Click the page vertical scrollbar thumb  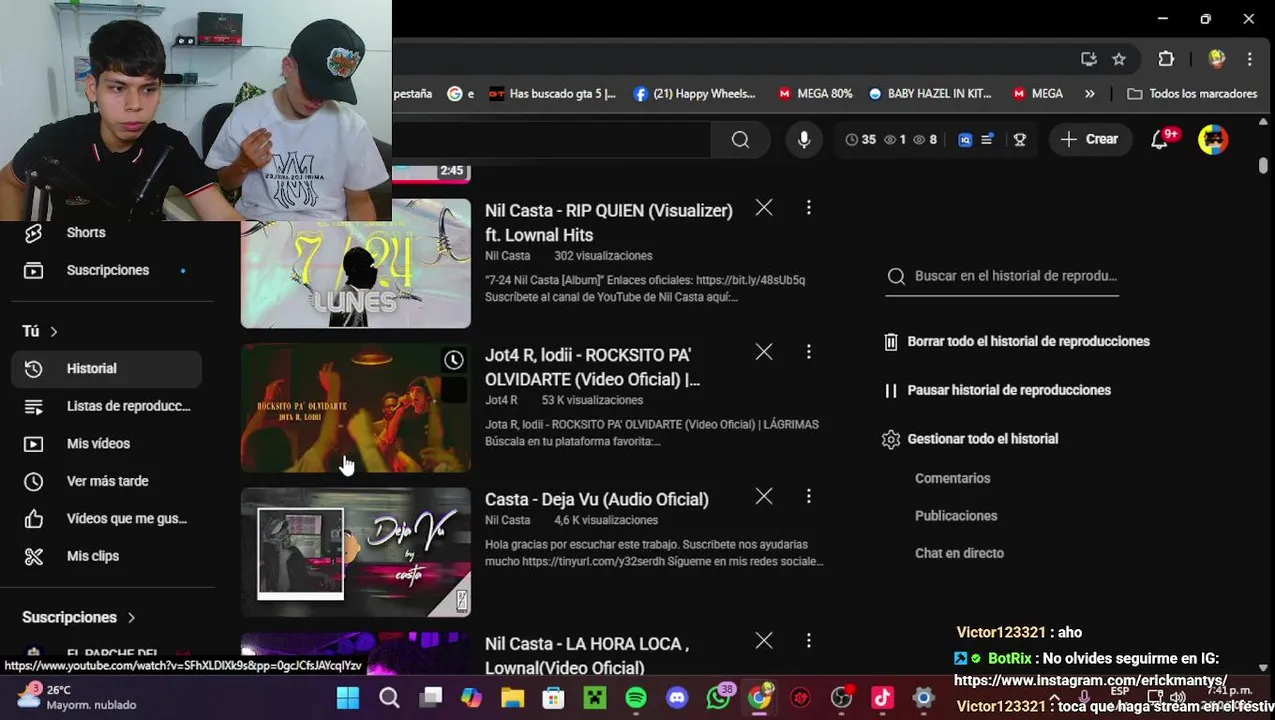tap(1264, 166)
